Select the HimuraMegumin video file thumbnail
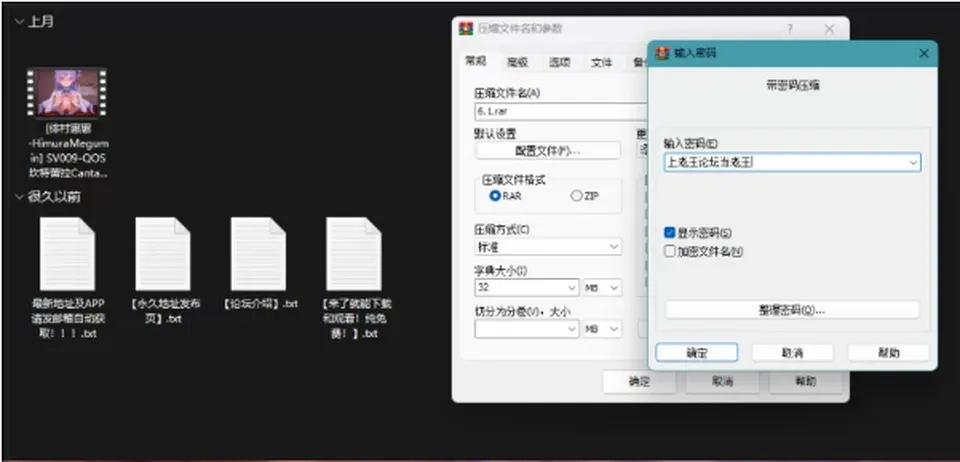Viewport: 960px width, 462px height. (x=66, y=92)
